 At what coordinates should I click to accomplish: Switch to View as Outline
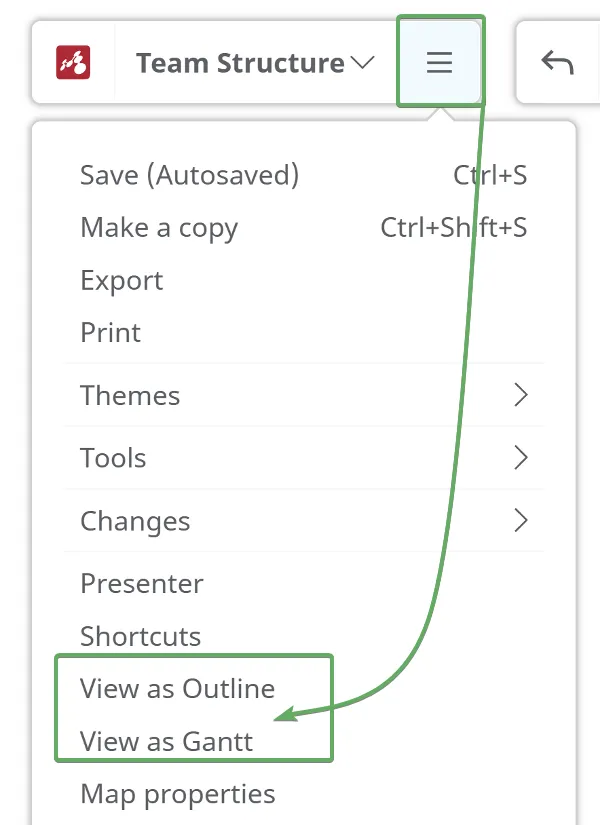pos(177,688)
